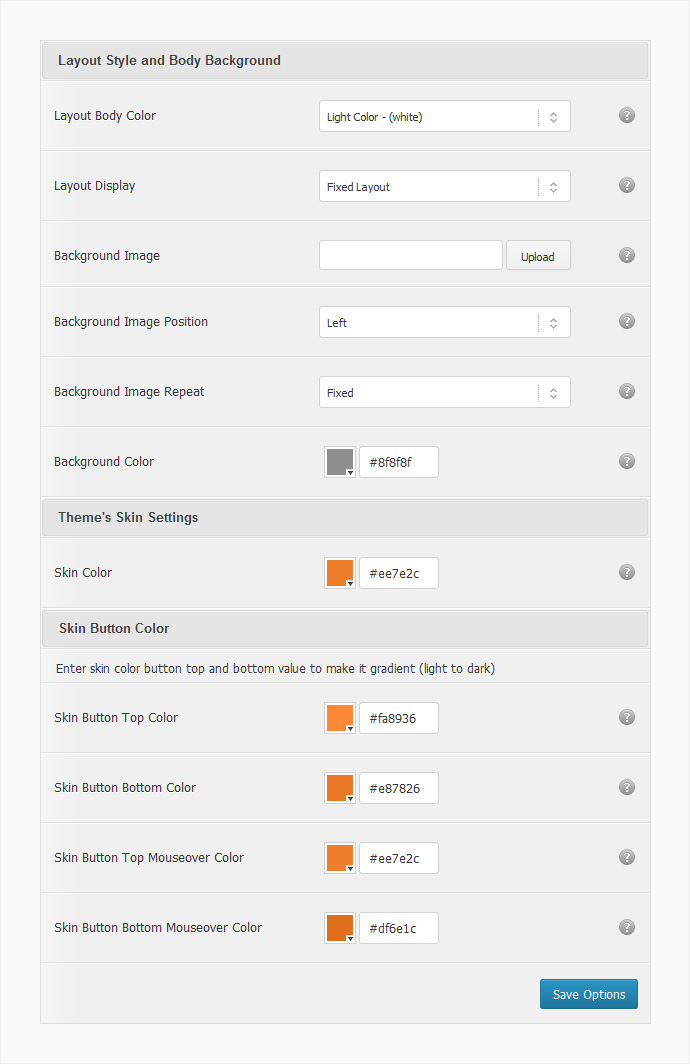View help for Skin Color setting
Image resolution: width=690 pixels, height=1064 pixels.
click(627, 572)
